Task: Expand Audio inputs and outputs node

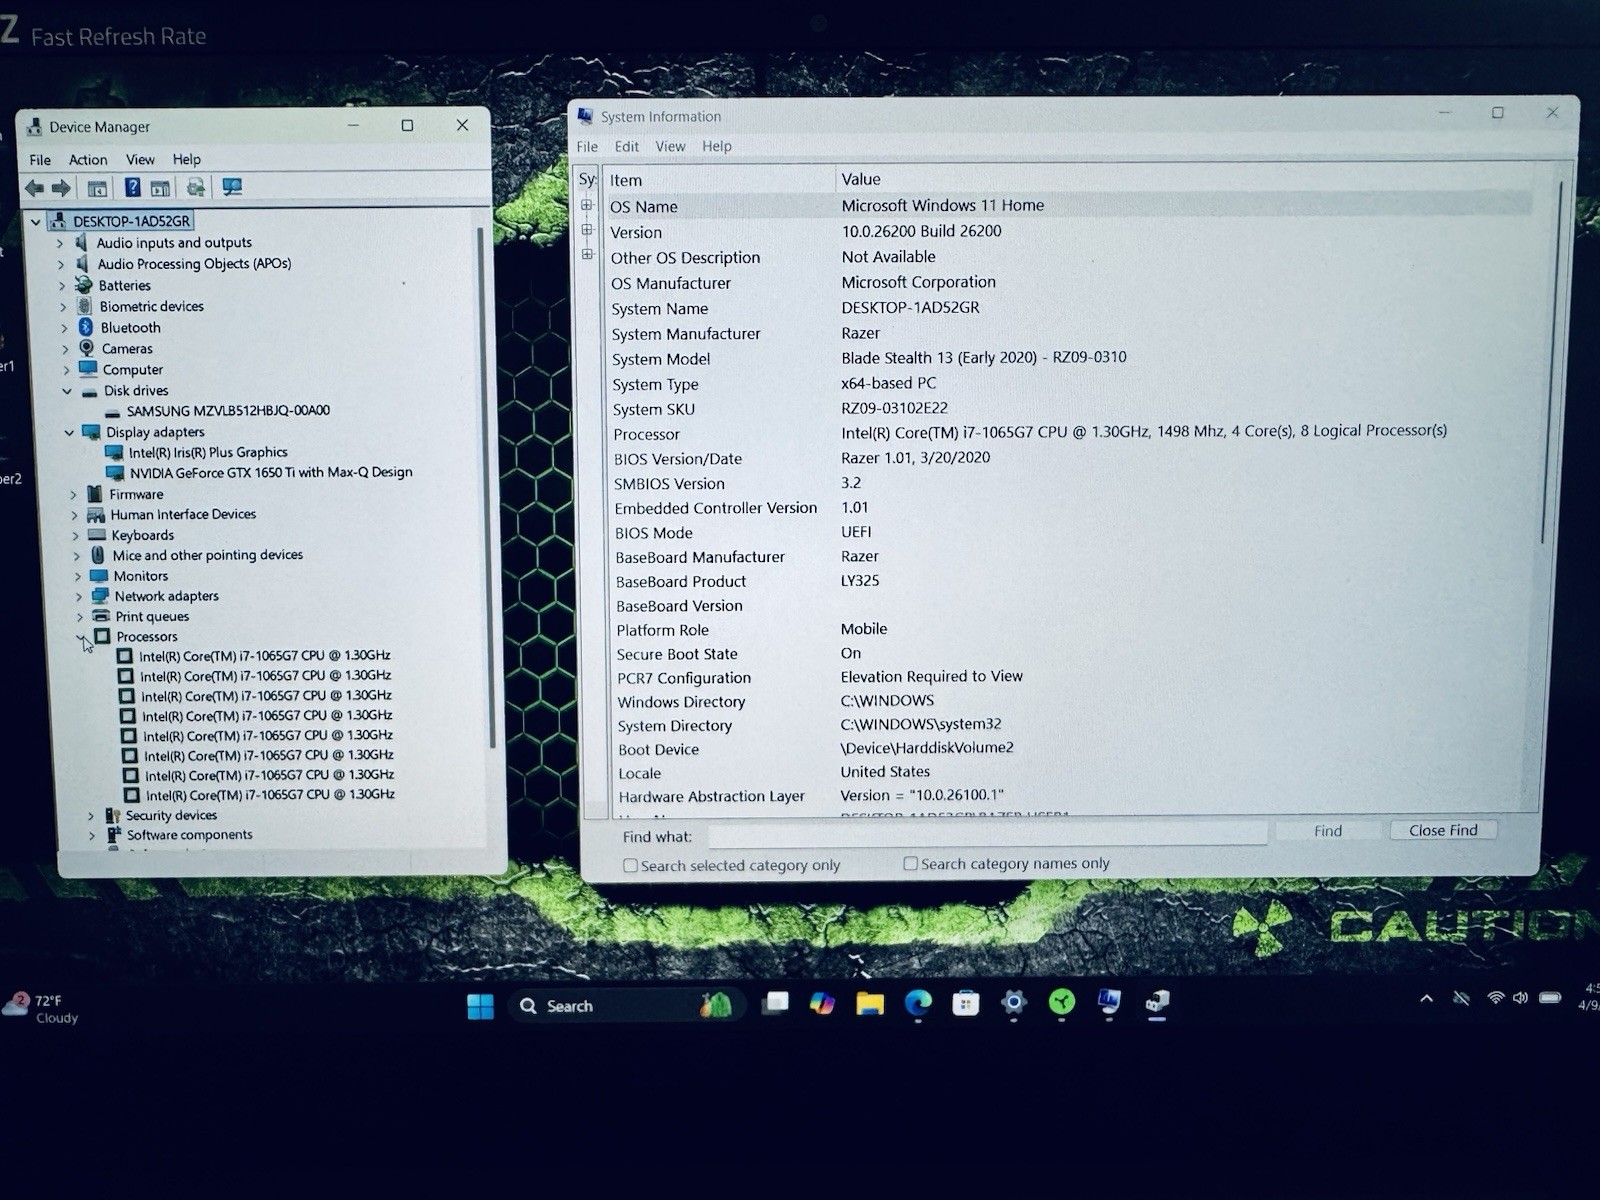Action: tap(60, 243)
